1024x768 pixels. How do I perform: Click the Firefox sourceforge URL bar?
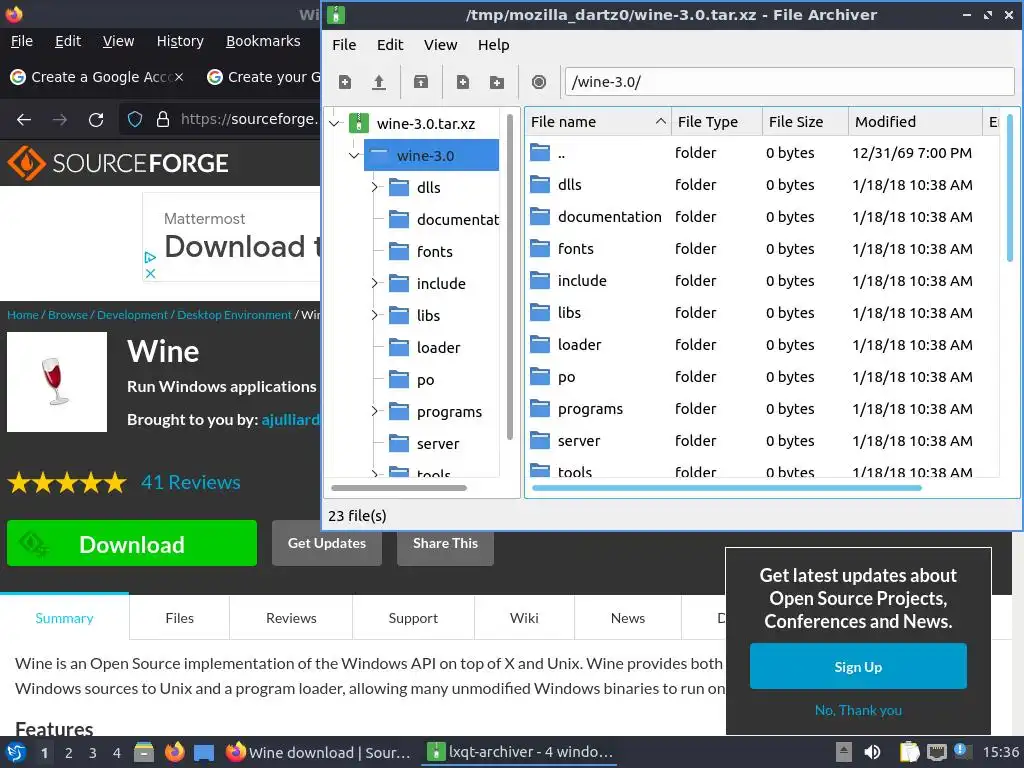(x=248, y=120)
